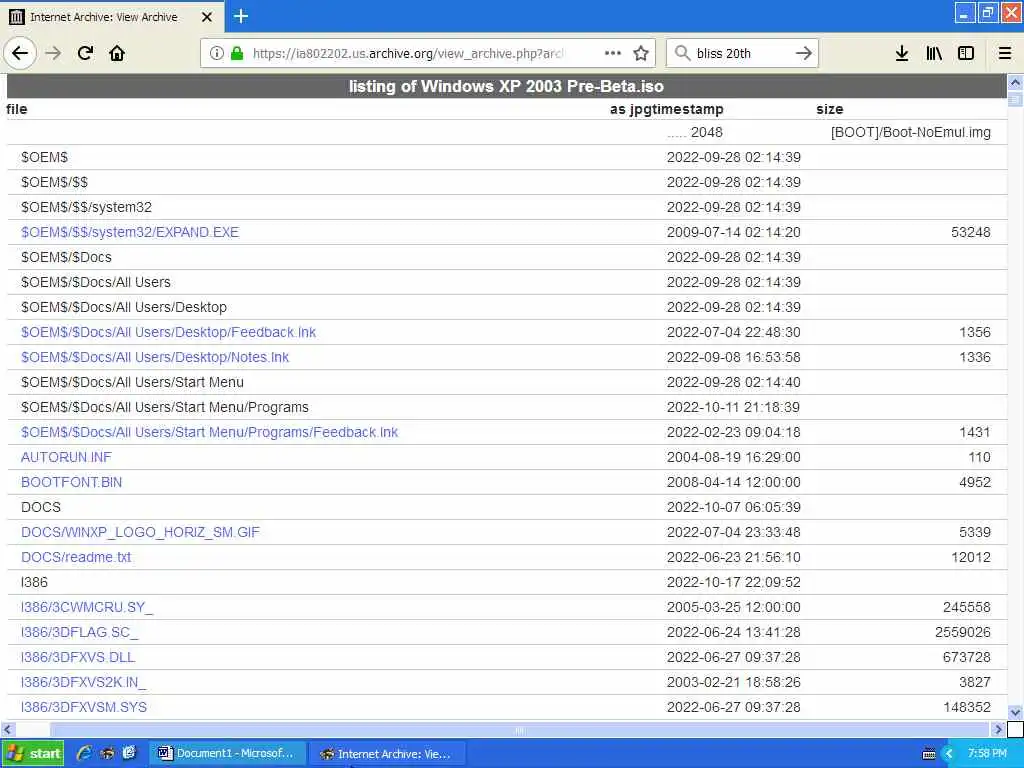Open the I386/3DFXVS2K.IN_ link
This screenshot has width=1024, height=768.
pos(84,682)
